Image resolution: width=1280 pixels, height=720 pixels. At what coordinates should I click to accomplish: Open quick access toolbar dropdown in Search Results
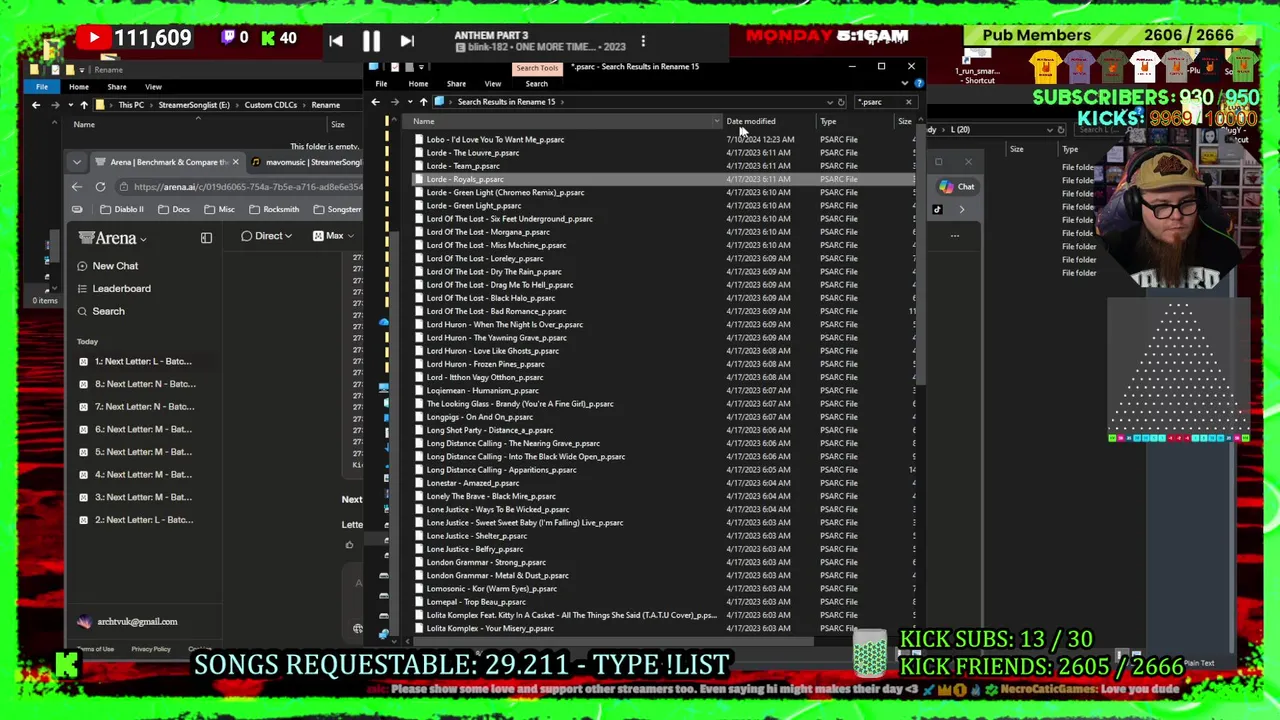point(421,67)
